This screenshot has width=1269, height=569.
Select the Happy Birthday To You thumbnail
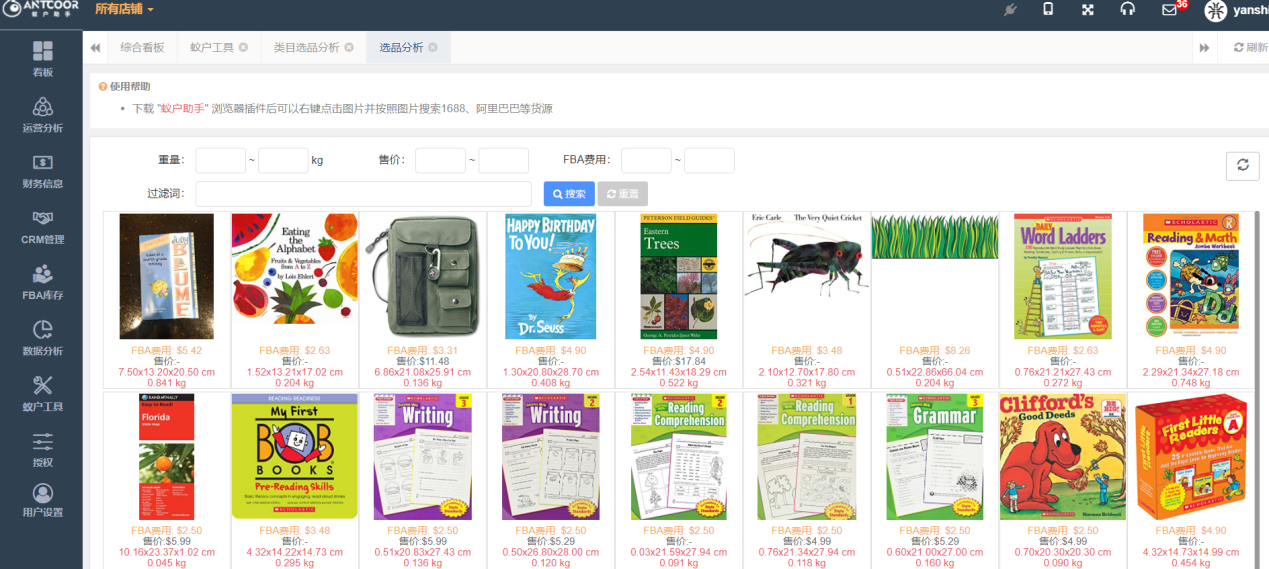(x=550, y=276)
